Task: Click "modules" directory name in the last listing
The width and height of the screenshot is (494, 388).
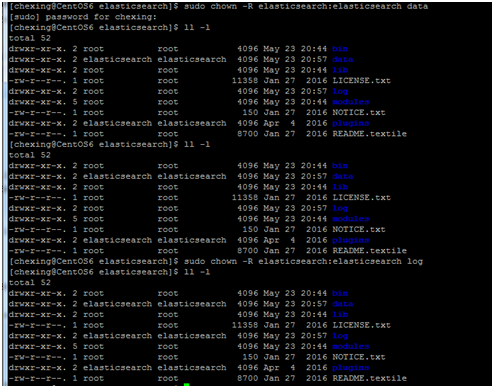Action: click(351, 347)
